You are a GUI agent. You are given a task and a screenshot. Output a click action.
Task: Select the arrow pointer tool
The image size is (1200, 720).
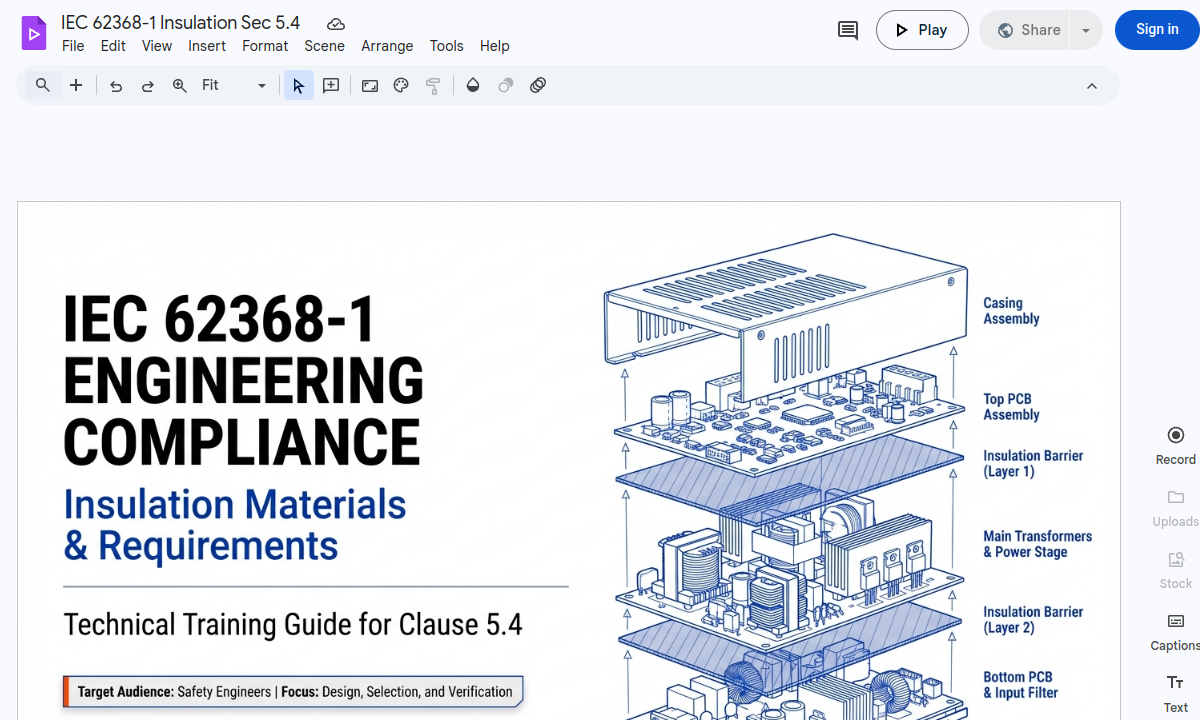pos(298,86)
